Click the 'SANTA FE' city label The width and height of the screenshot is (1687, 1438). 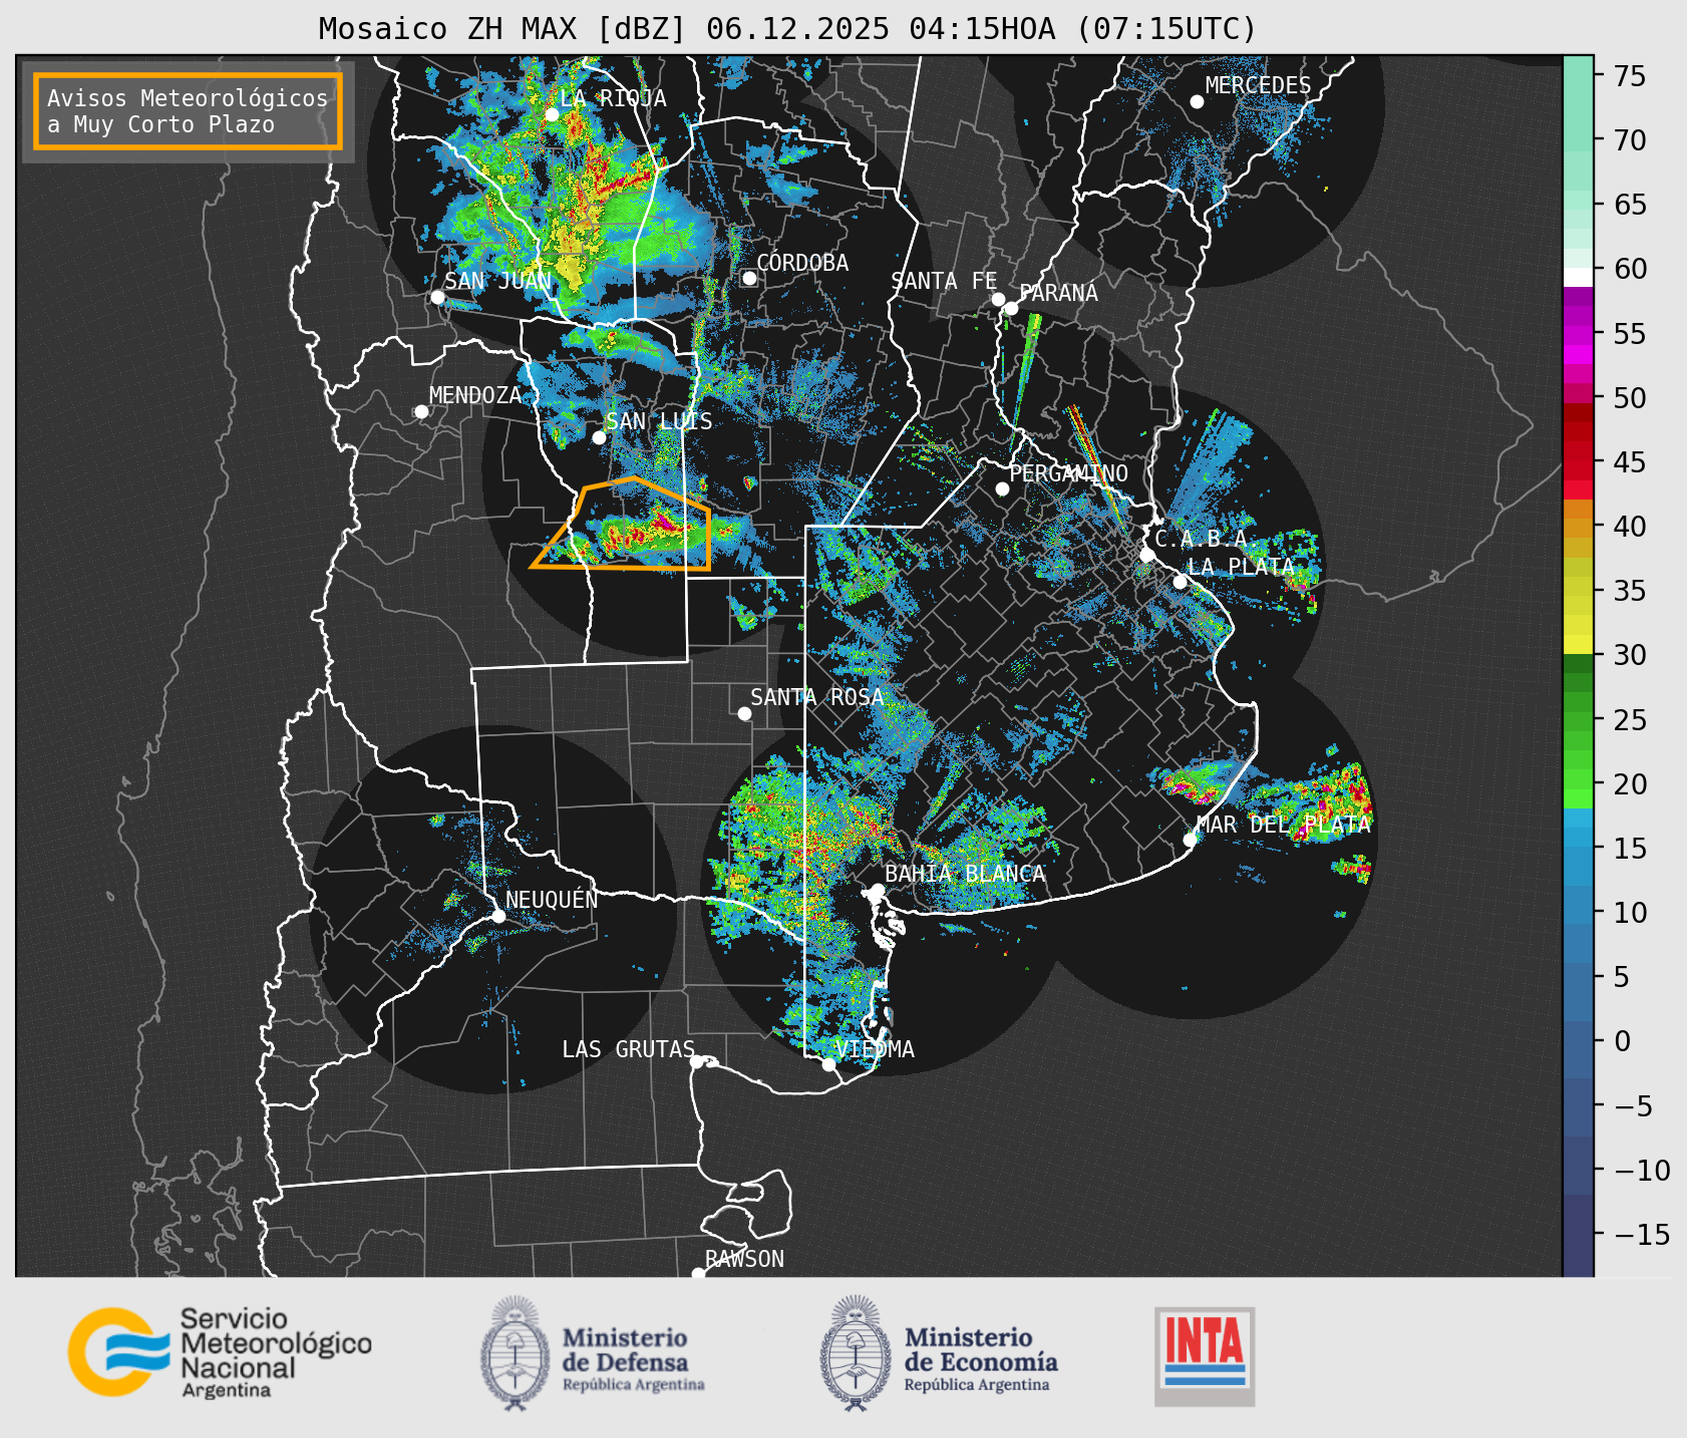pos(944,281)
